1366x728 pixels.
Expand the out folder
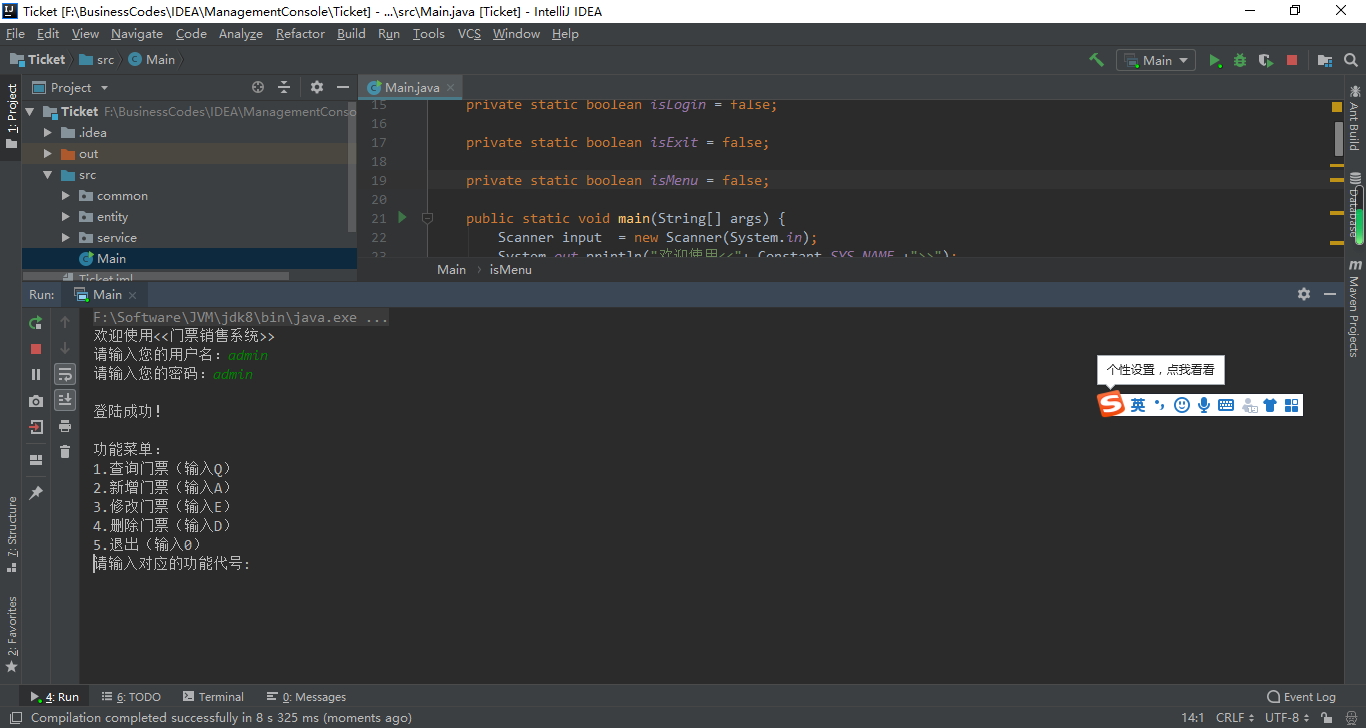tap(48, 154)
